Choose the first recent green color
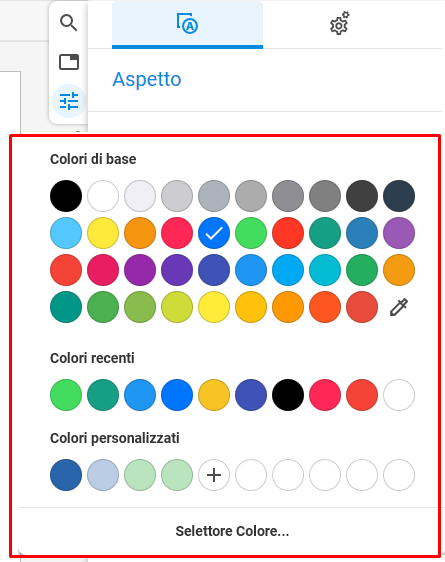445x562 pixels. [x=66, y=395]
